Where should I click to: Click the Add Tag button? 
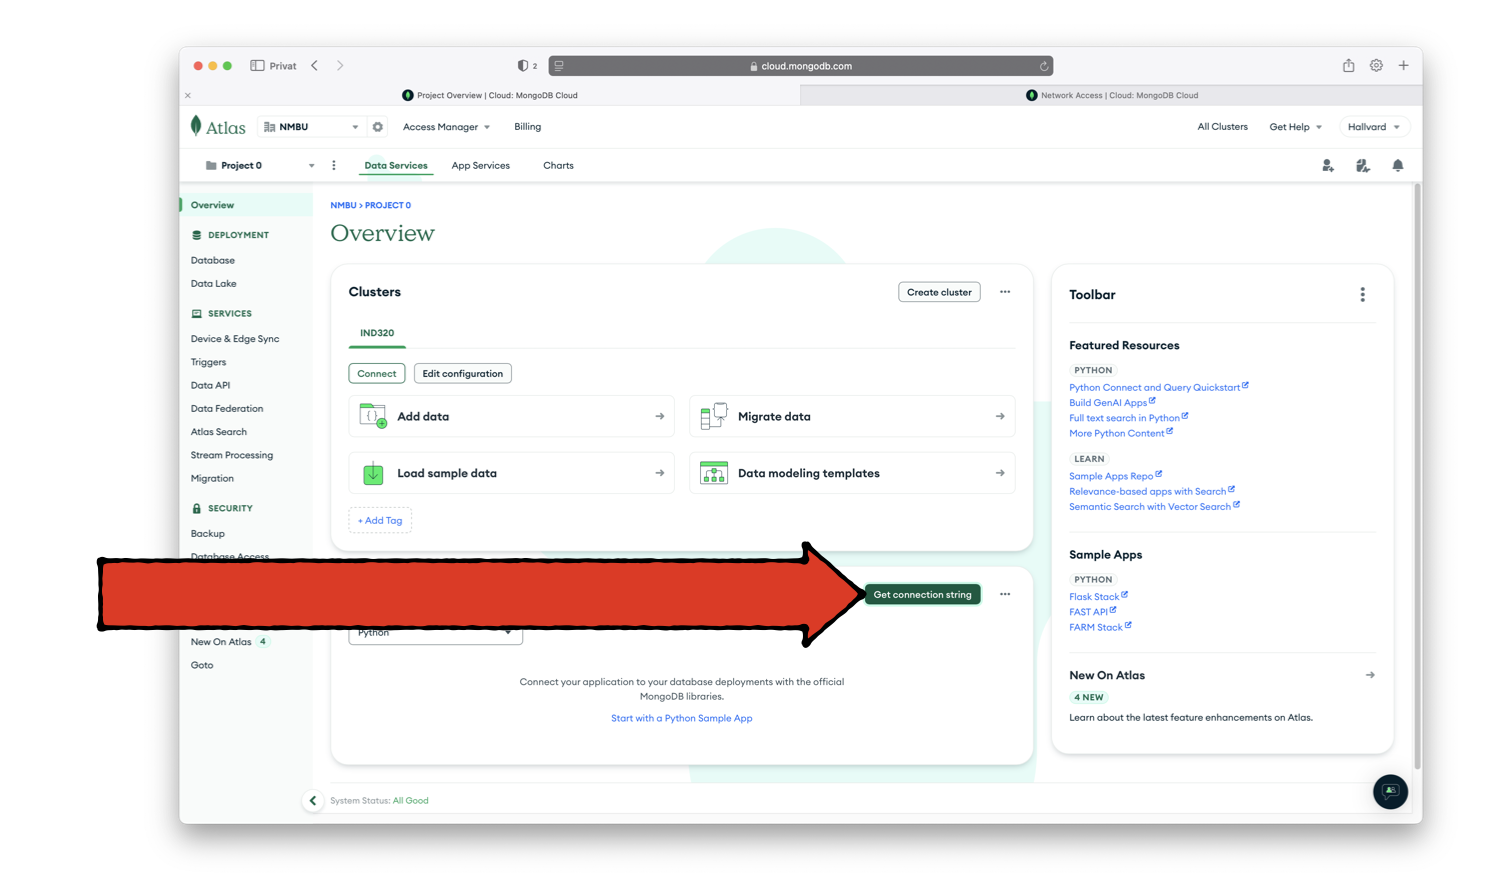[380, 520]
